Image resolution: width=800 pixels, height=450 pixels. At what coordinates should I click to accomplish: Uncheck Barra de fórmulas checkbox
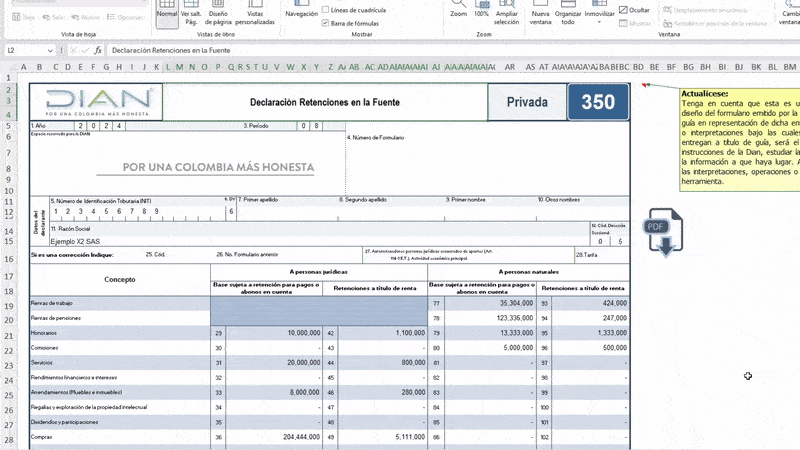[326, 22]
